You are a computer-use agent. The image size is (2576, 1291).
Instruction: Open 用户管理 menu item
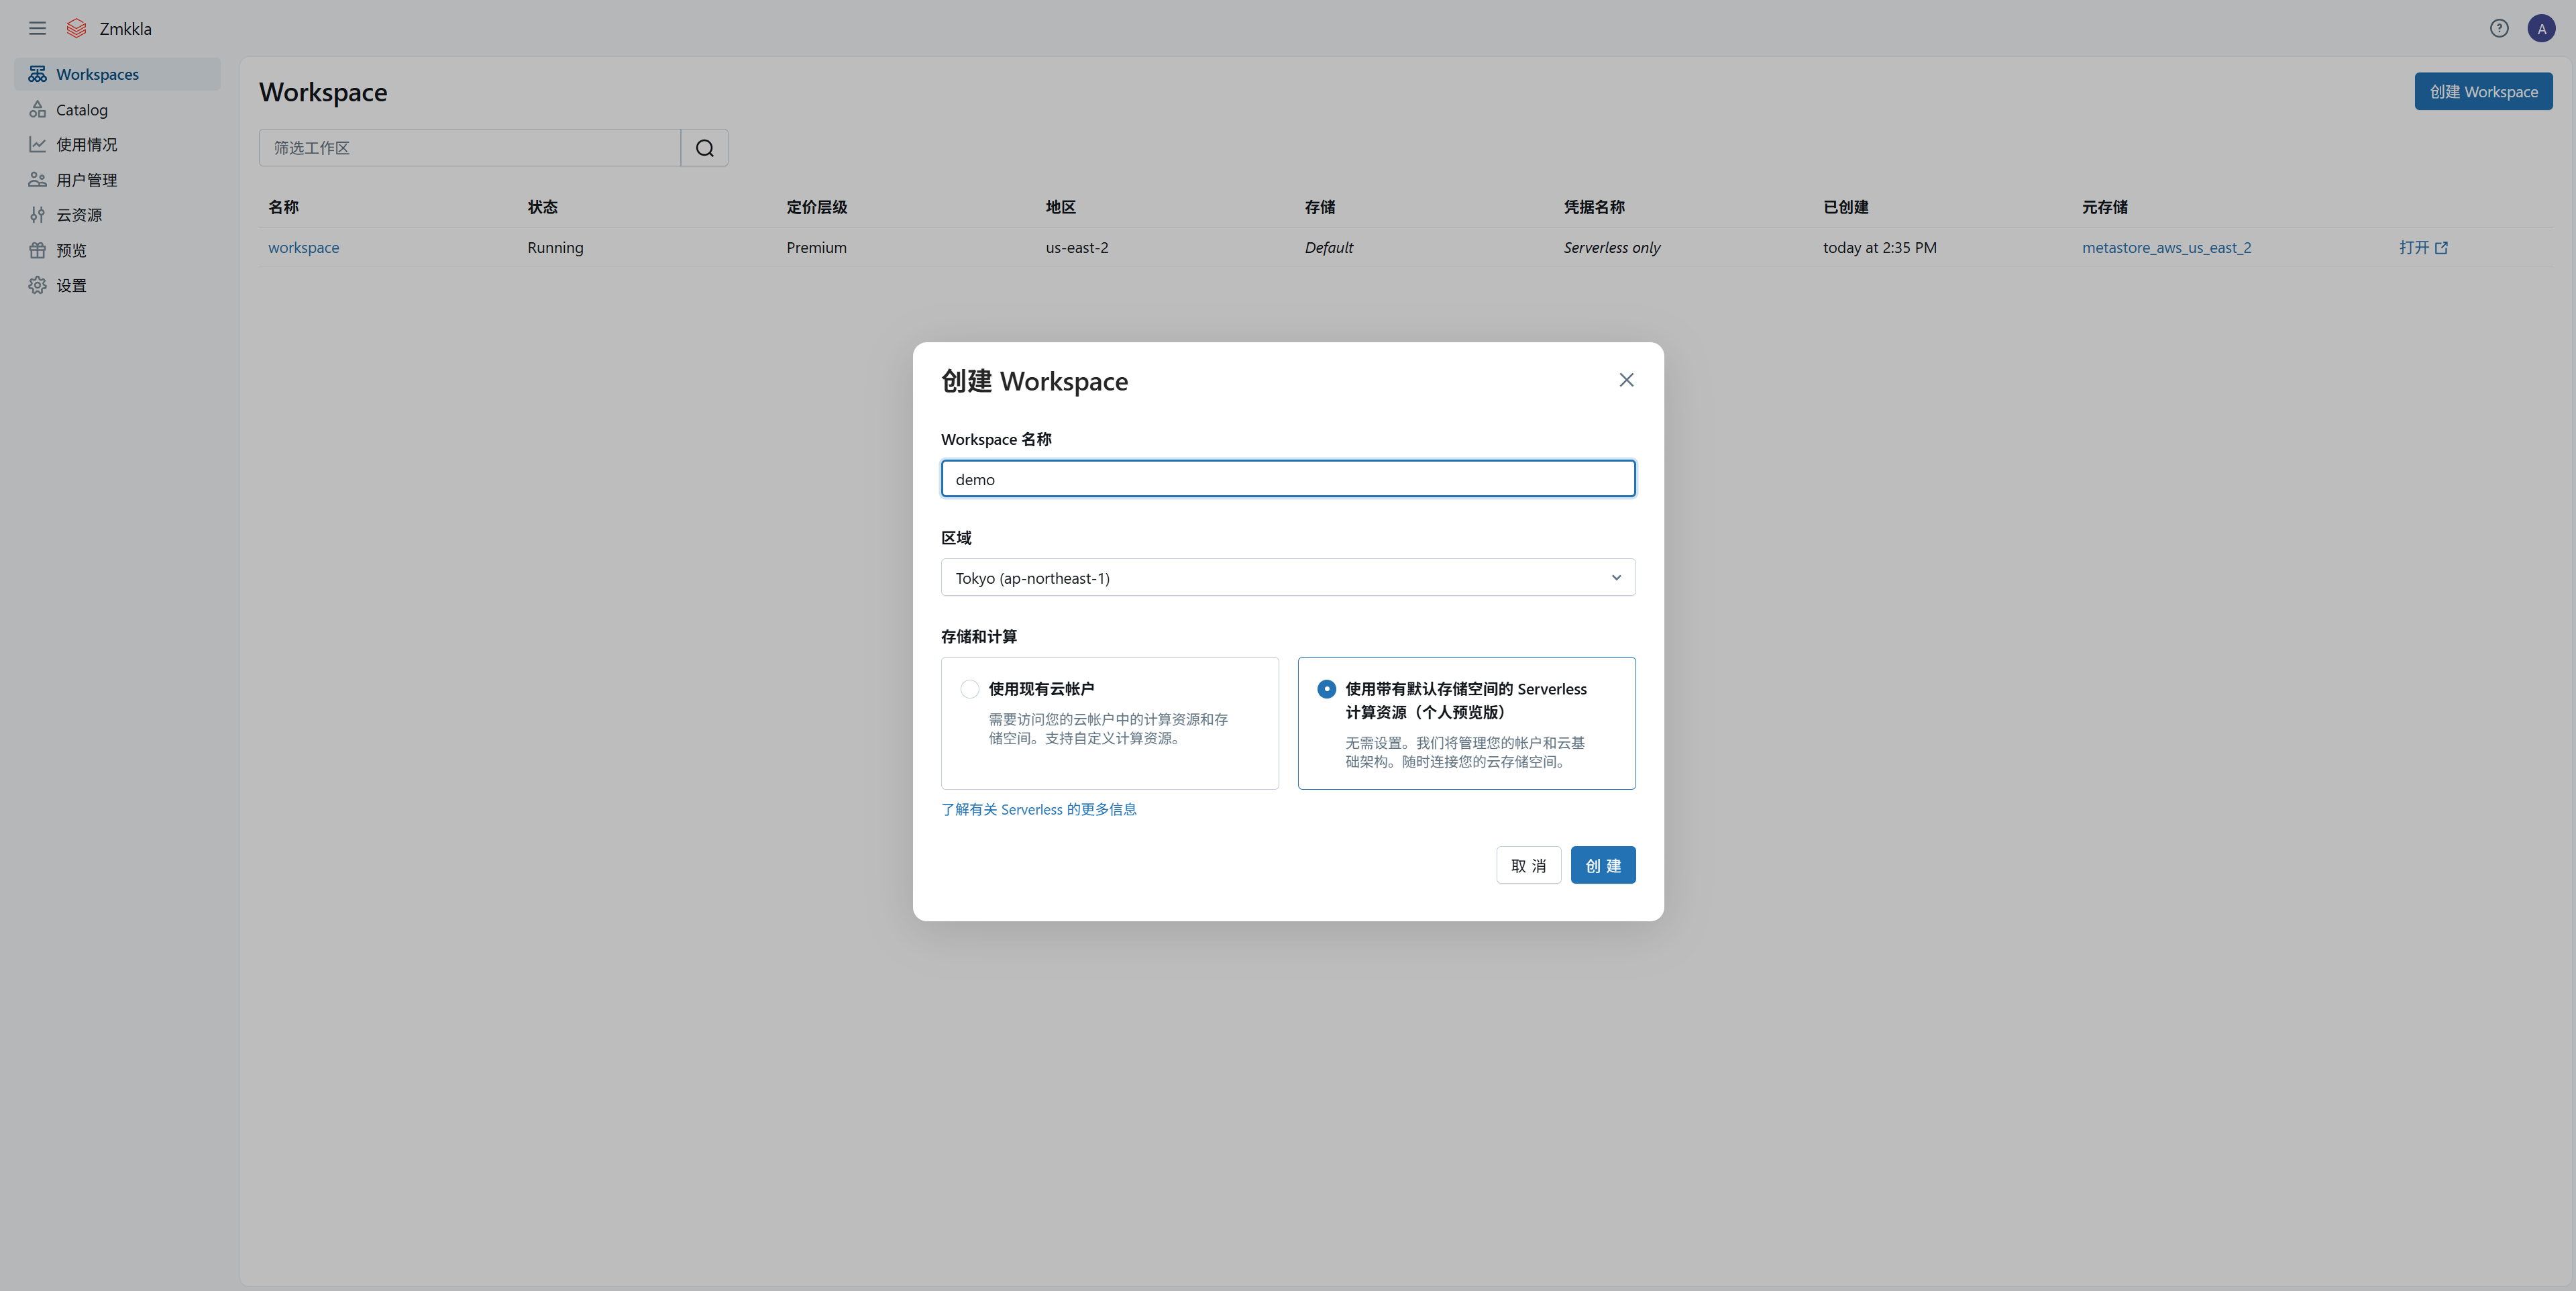(x=117, y=180)
